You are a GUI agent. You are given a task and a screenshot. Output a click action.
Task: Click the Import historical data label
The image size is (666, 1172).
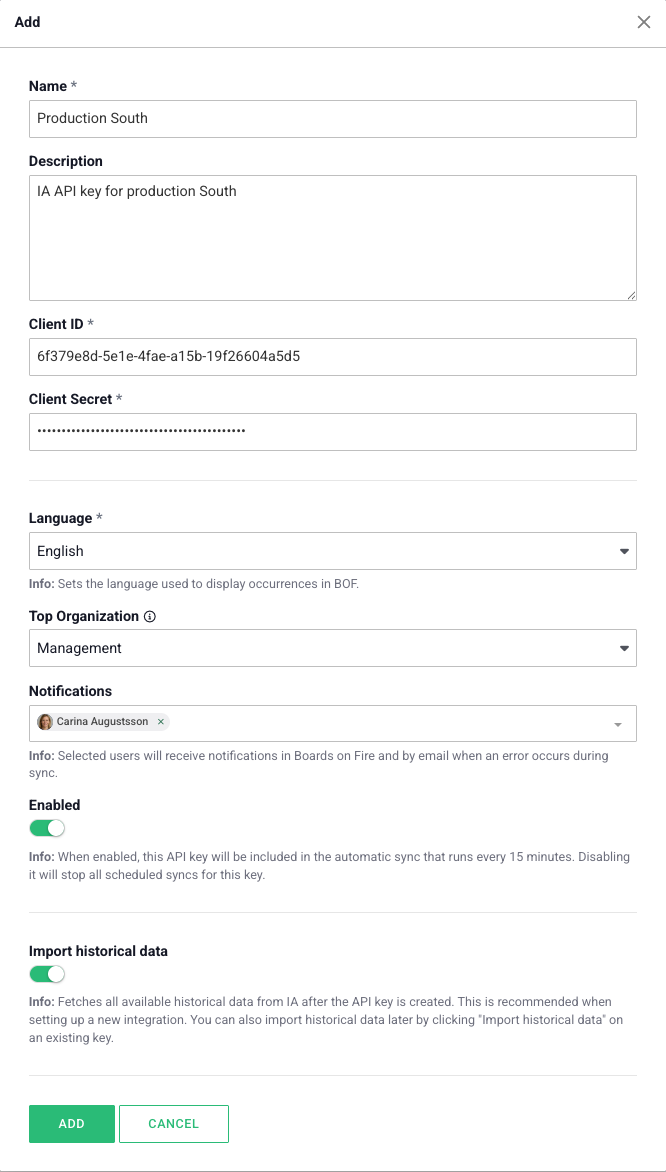(98, 951)
